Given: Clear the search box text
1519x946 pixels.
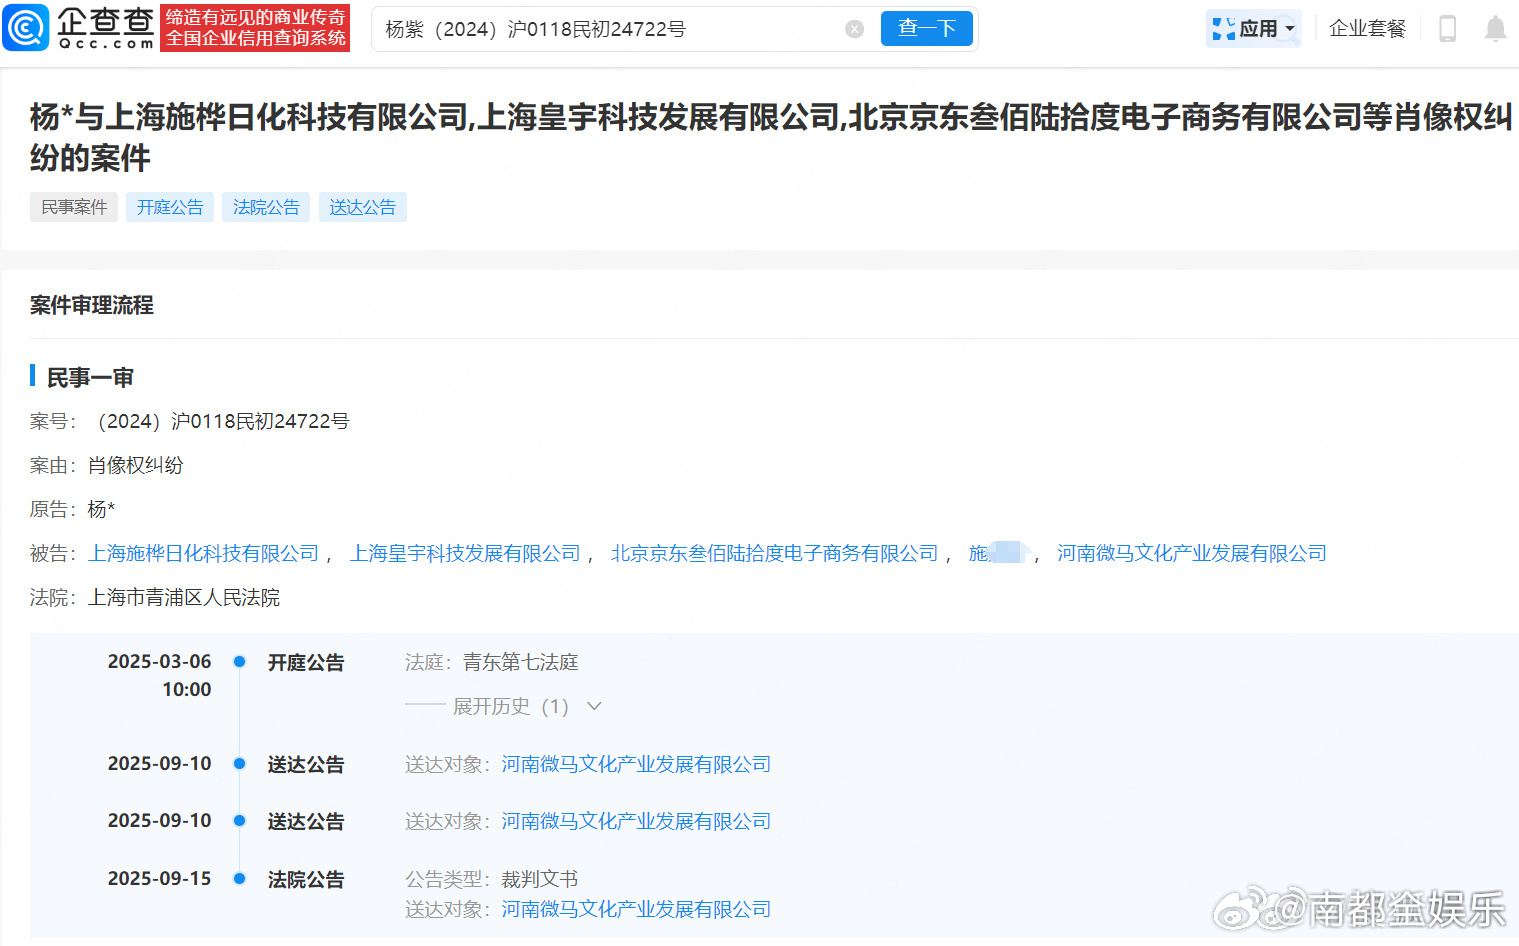Looking at the screenshot, I should click(855, 29).
